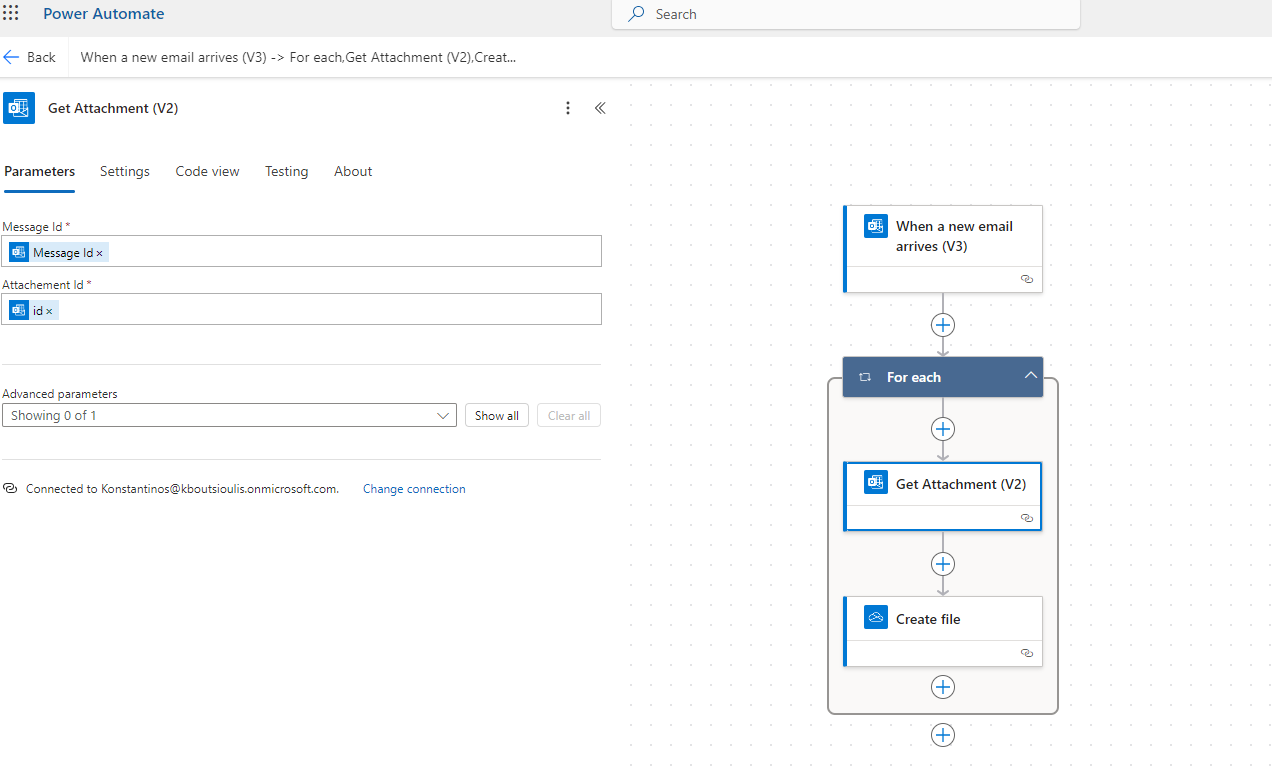The height and width of the screenshot is (781, 1272).
Task: Open the more options vertical dots menu
Action: (x=568, y=108)
